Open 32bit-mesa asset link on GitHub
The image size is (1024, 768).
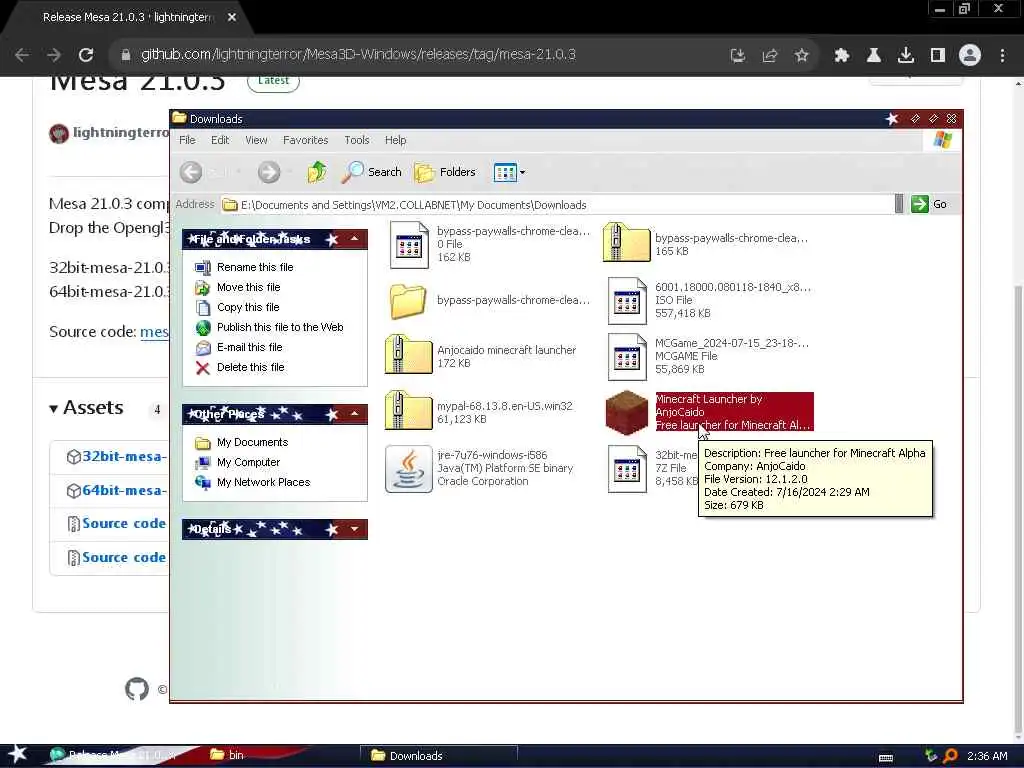tap(125, 456)
